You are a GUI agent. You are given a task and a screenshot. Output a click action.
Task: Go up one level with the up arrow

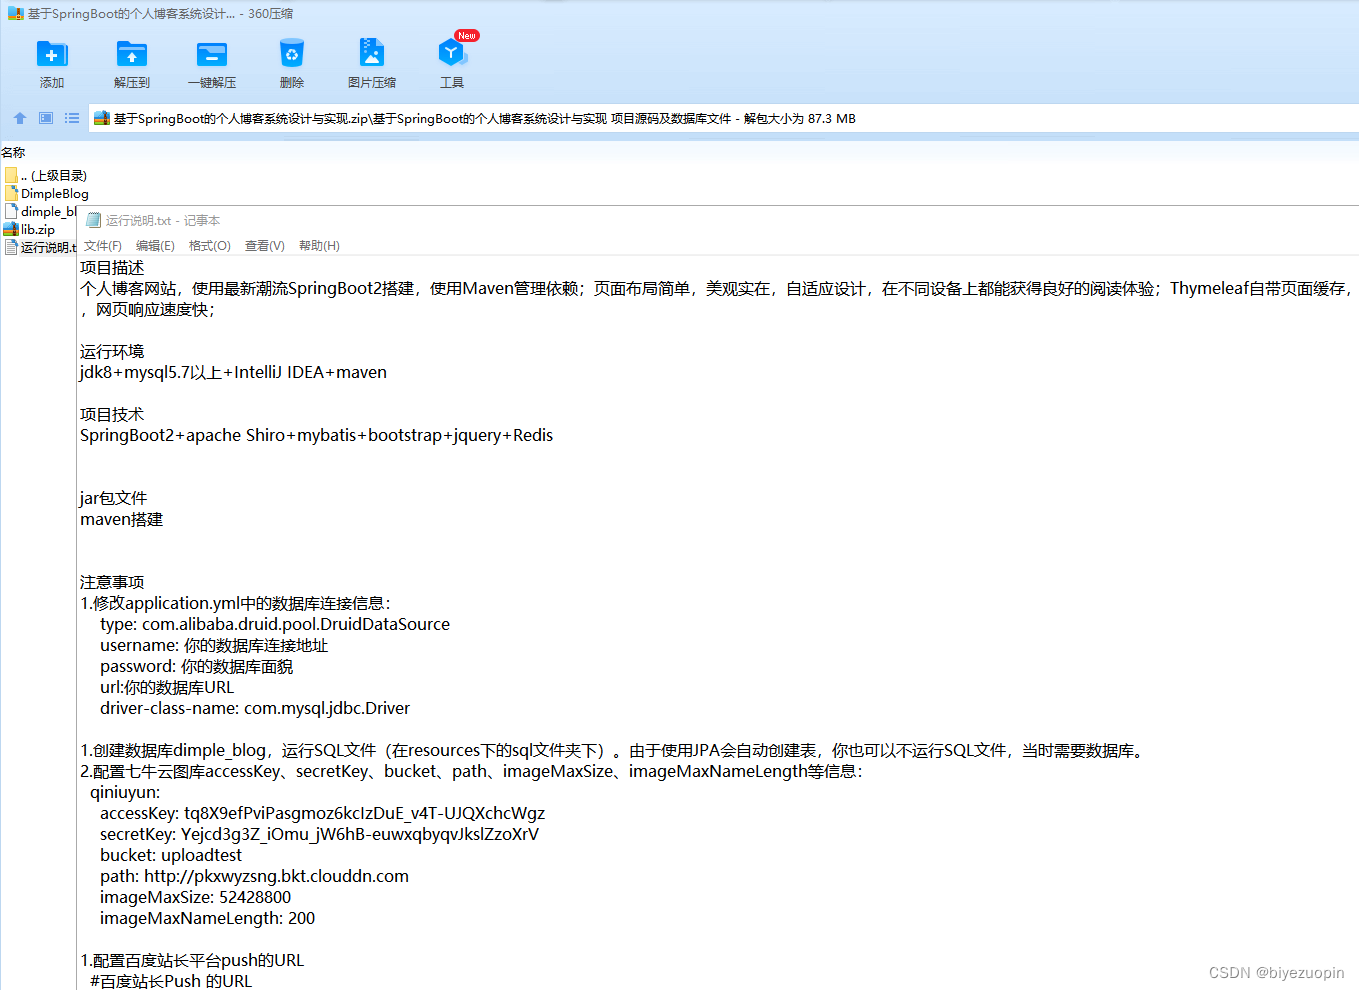(x=20, y=118)
